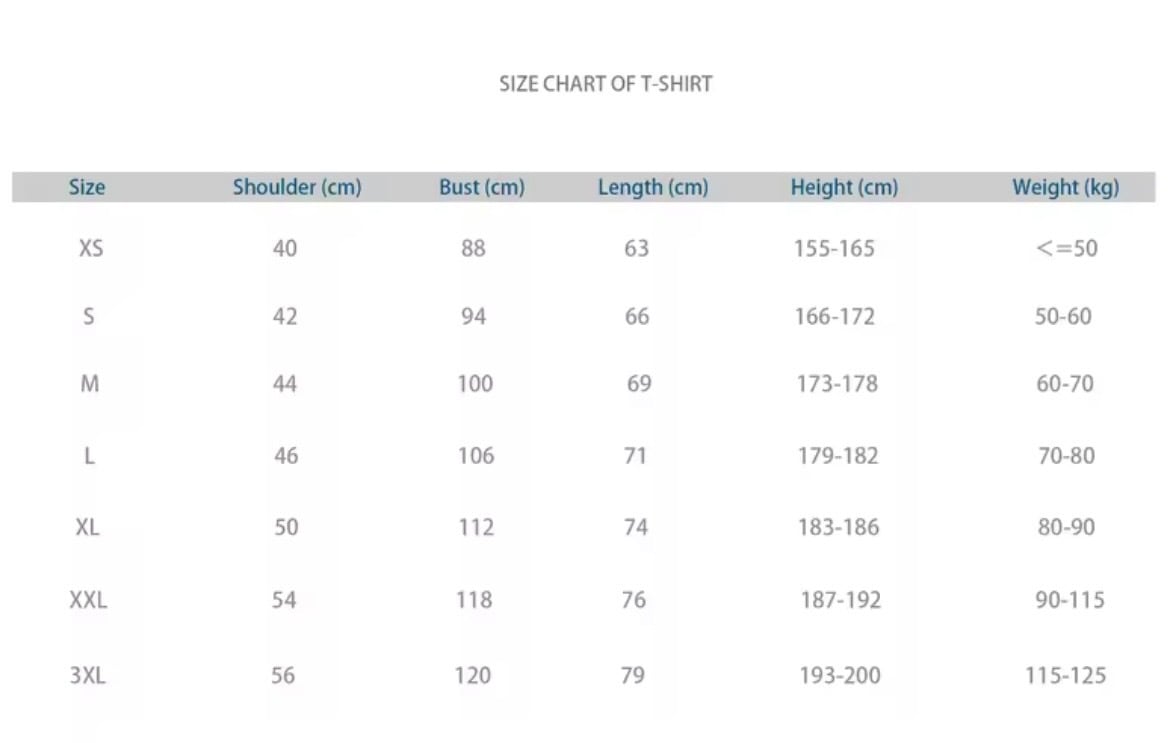Select the Length (cm) column header

[x=652, y=187]
